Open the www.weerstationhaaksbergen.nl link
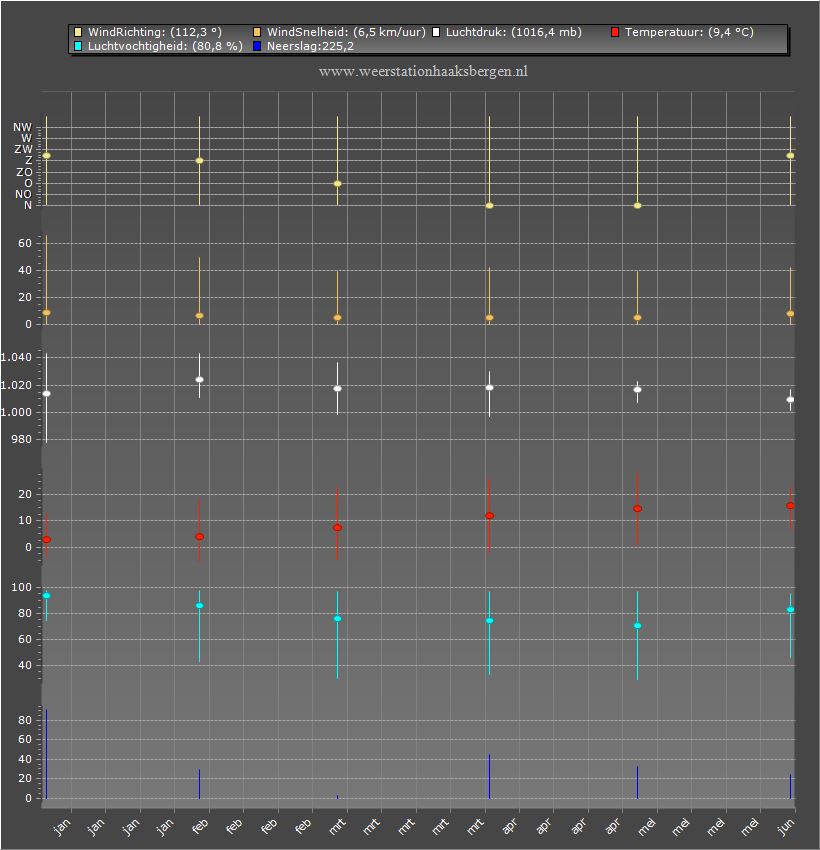Screen dimensions: 820x850 pyautogui.click(x=423, y=72)
